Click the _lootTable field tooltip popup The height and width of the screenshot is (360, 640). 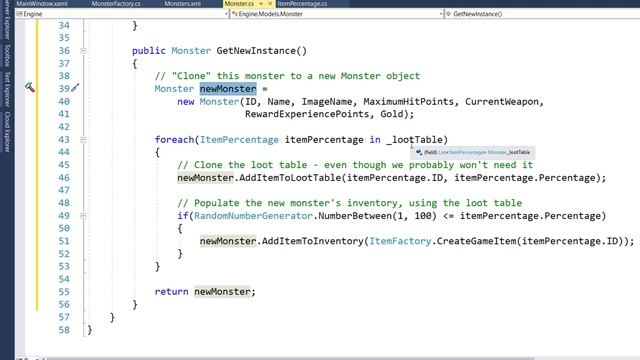[x=473, y=152]
